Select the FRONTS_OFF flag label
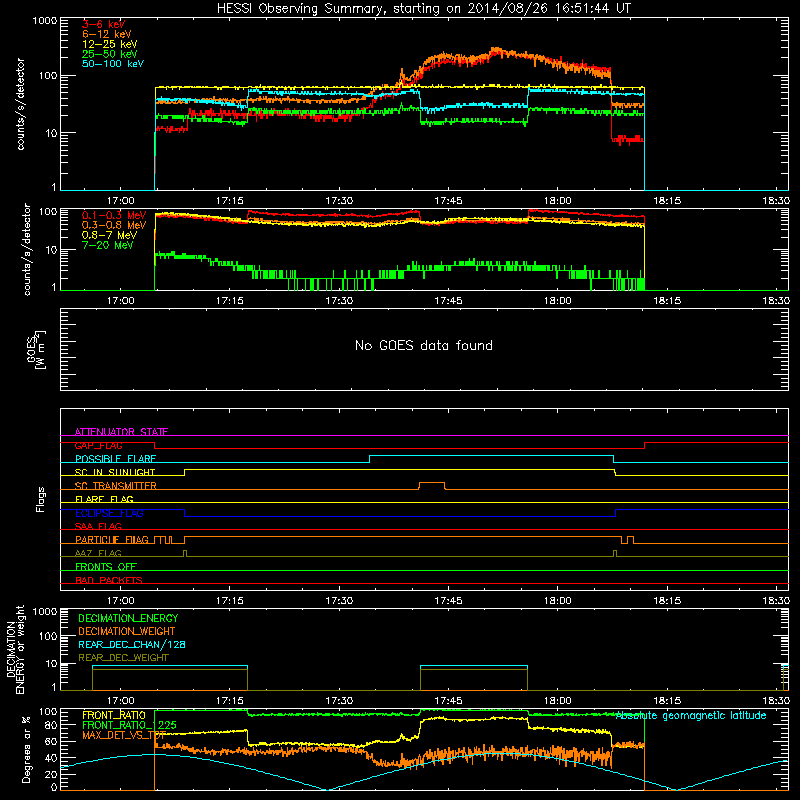 [106, 567]
